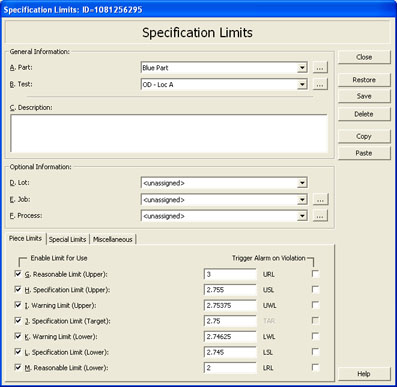Image resolution: width=397 pixels, height=387 pixels.
Task: Toggle Specification Limit (Upper) enable checkbox
Action: click(x=18, y=289)
